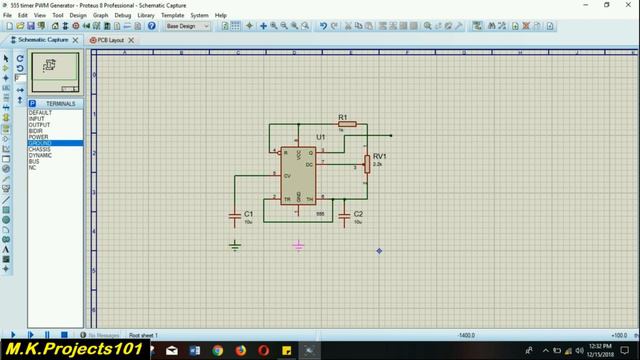Click the Zoom In magnifier icon
This screenshot has height=360, width=640.
(274, 26)
